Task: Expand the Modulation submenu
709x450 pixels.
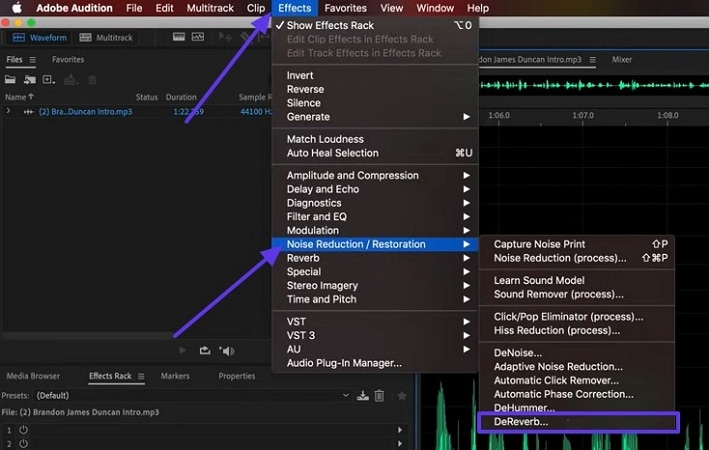Action: 375,231
